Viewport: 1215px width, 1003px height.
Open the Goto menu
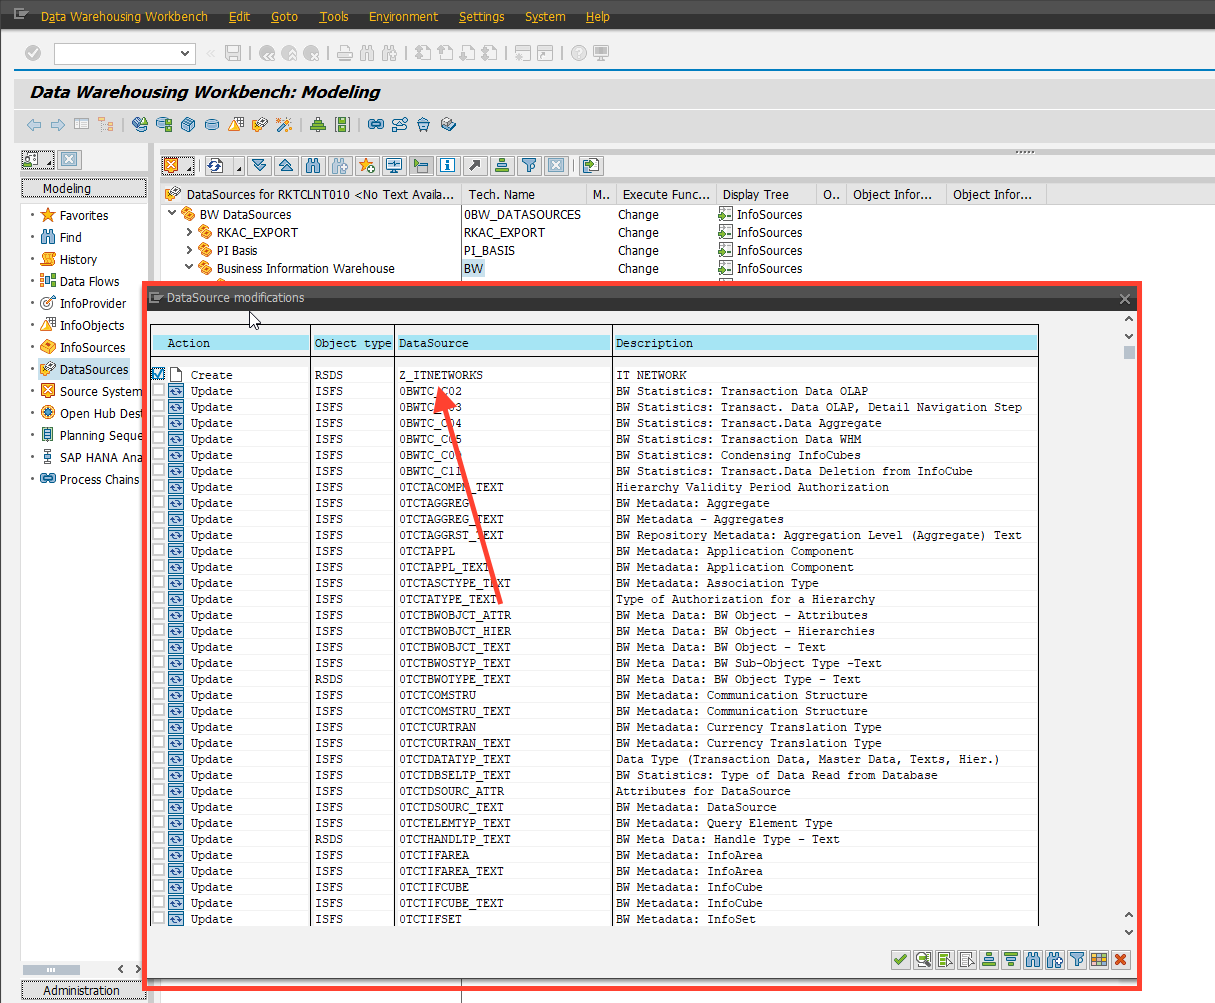pyautogui.click(x=284, y=17)
